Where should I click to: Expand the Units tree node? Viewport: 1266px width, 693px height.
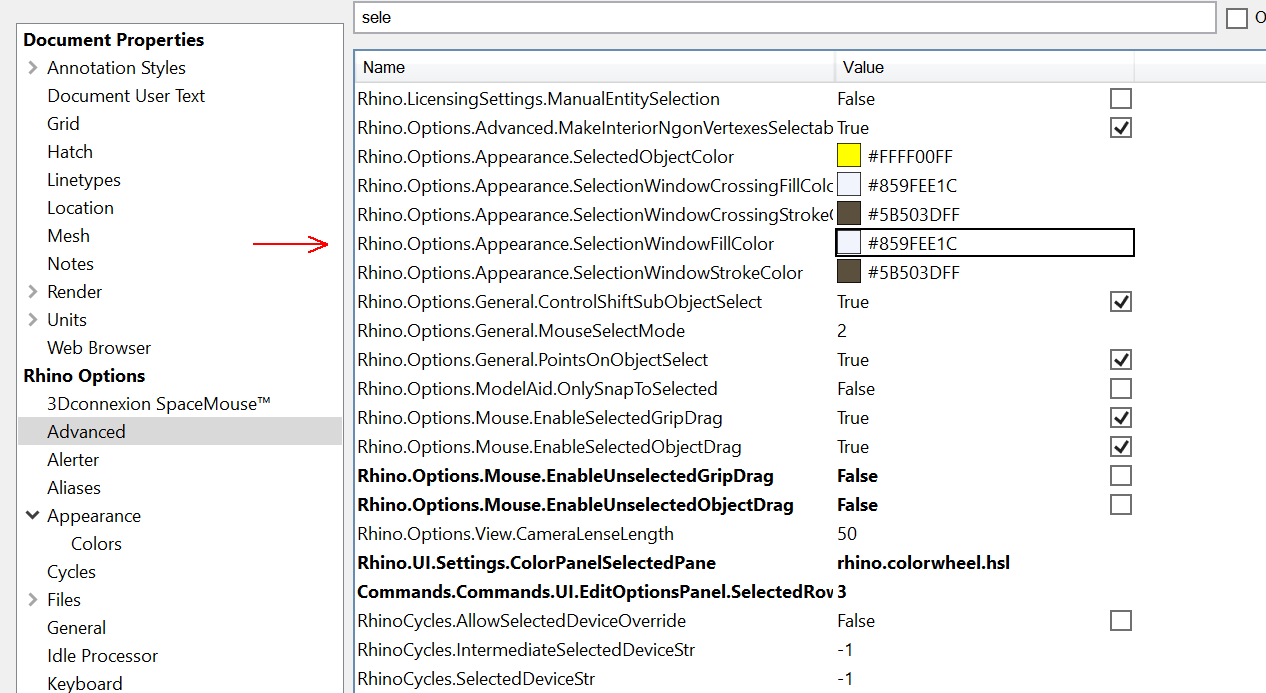click(33, 320)
